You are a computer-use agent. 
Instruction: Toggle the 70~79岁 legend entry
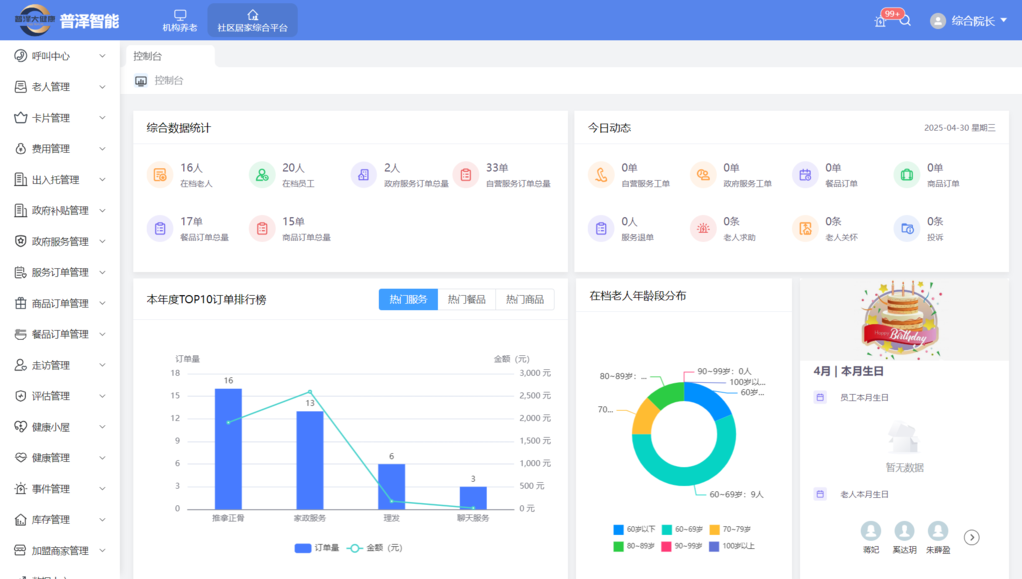click(x=730, y=529)
